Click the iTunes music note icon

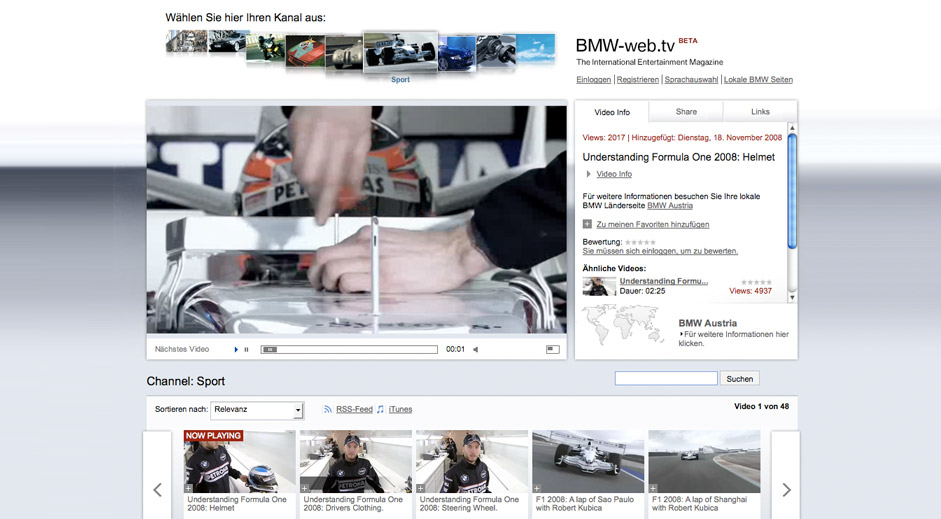(380, 409)
